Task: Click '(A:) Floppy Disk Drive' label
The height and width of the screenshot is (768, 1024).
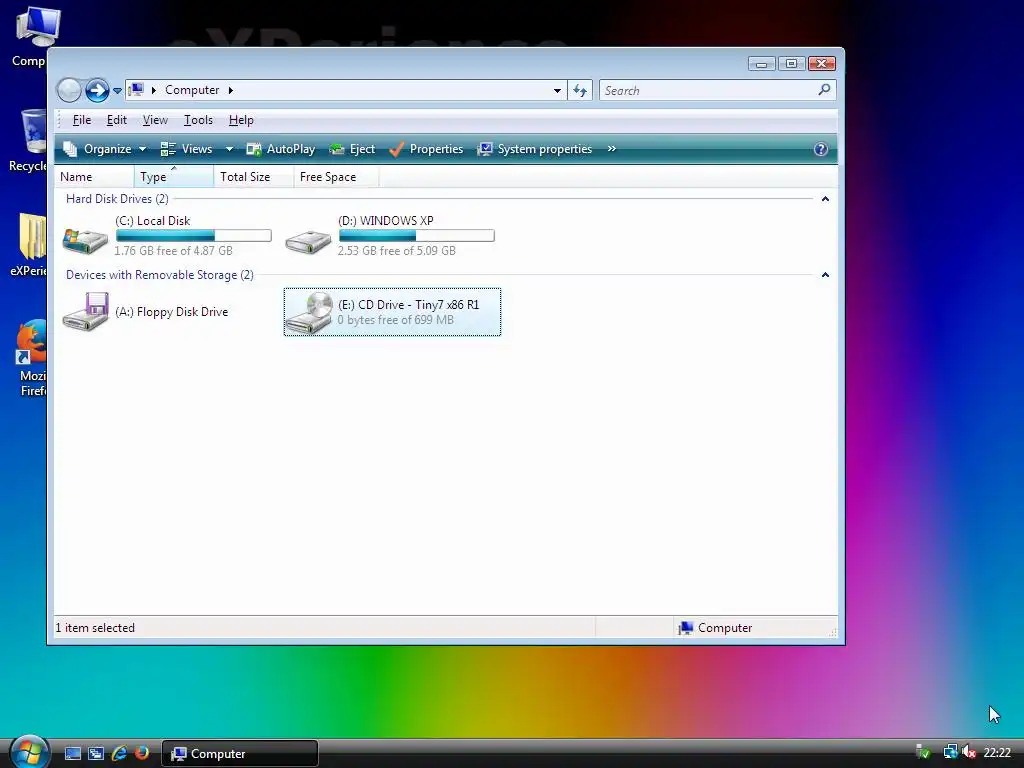Action: point(172,312)
